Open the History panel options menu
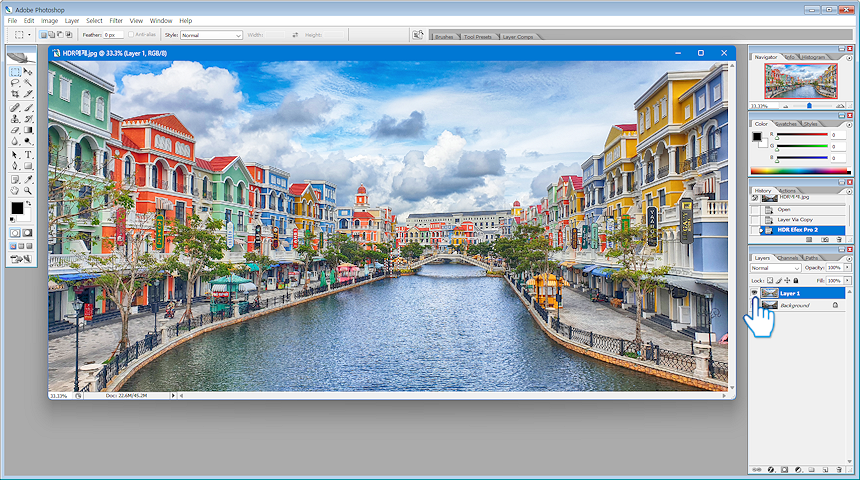Viewport: 860px width, 480px height. 849,191
